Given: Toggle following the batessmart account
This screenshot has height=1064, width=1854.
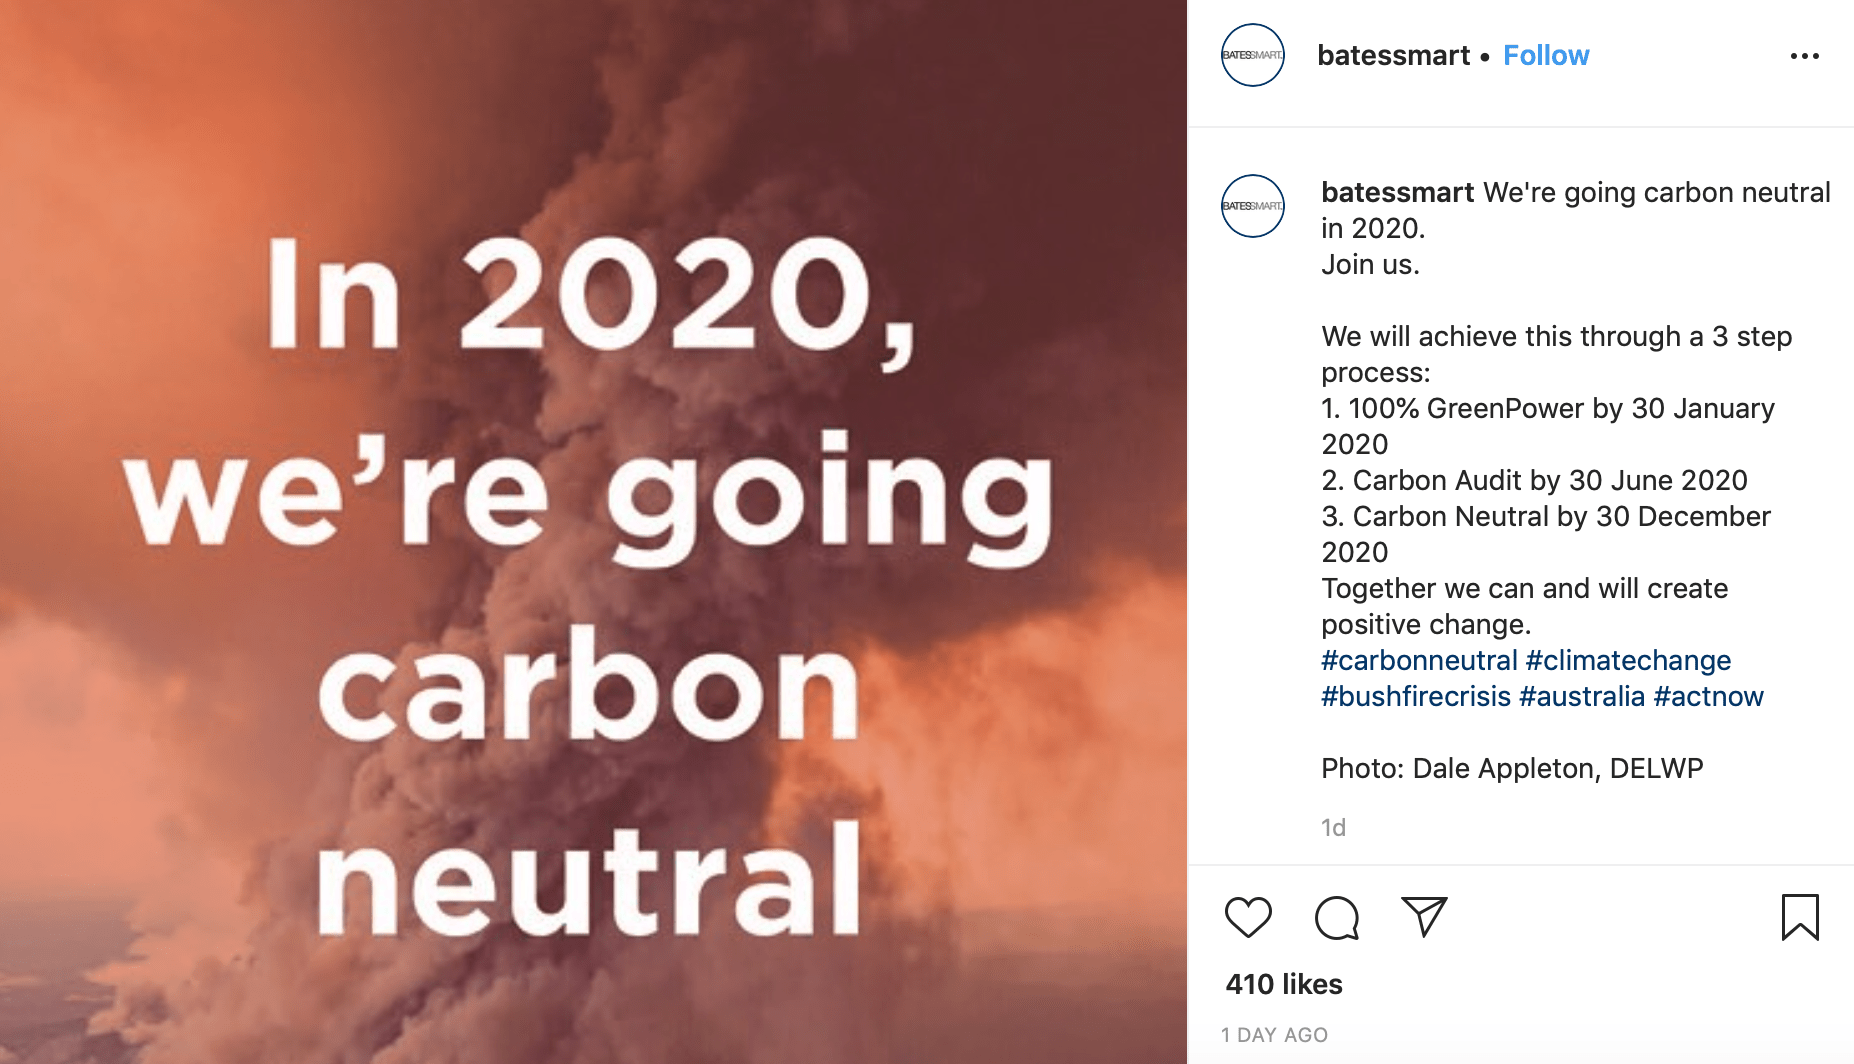Looking at the screenshot, I should (x=1546, y=55).
